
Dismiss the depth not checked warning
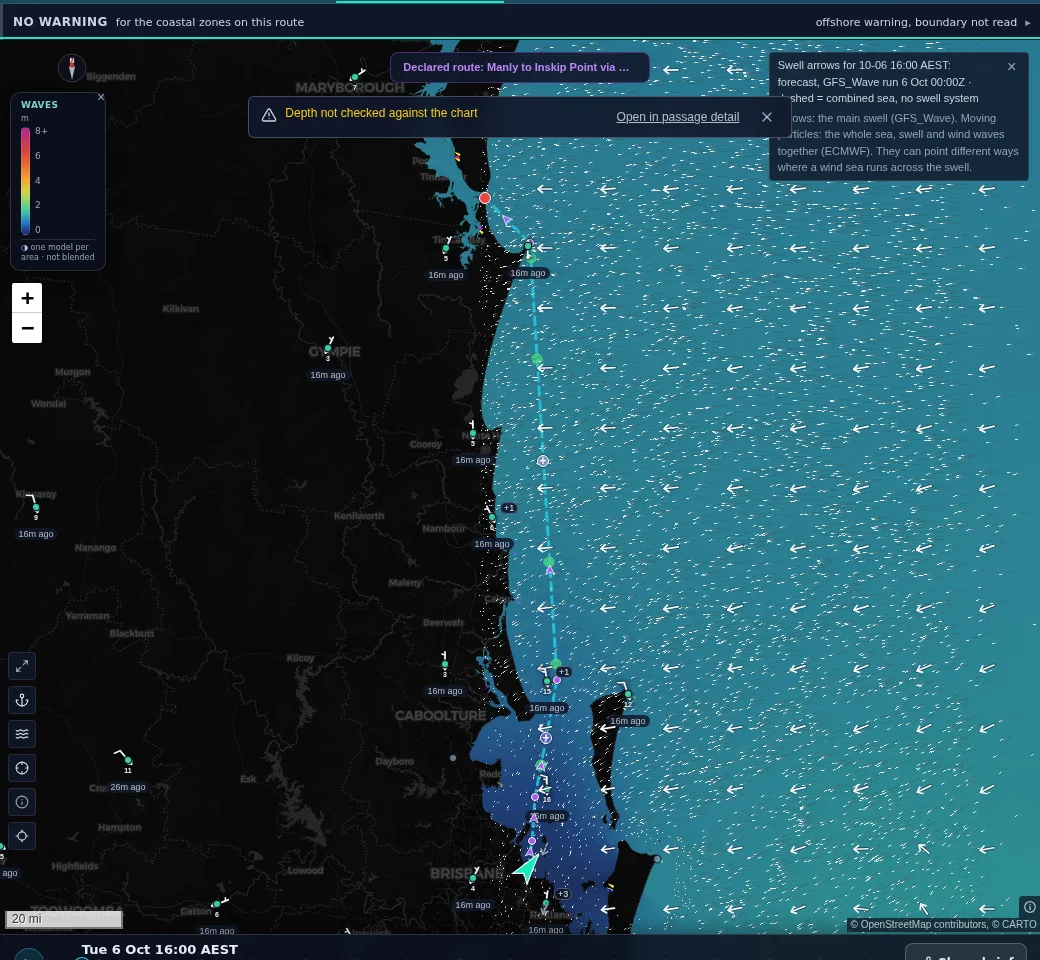pos(767,117)
